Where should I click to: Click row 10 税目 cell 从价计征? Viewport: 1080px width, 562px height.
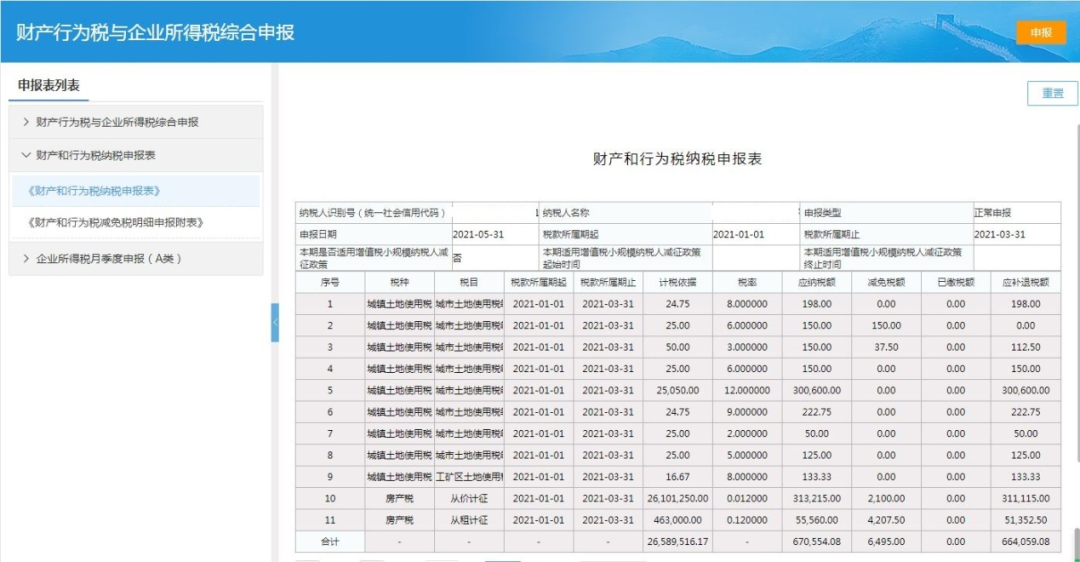click(x=469, y=499)
